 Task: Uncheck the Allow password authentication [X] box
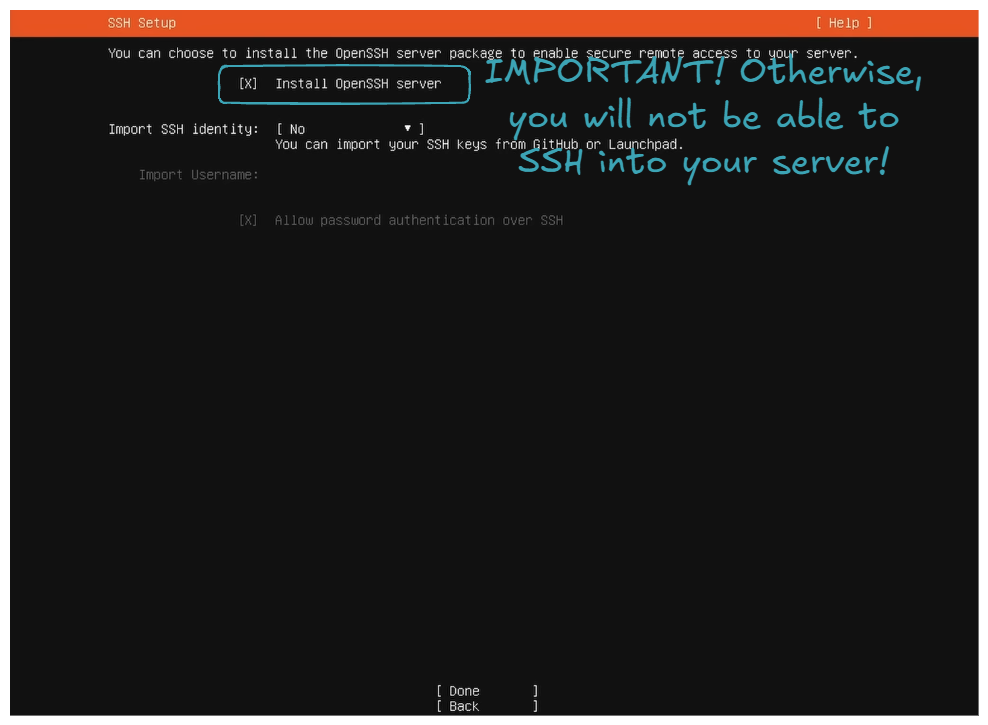248,220
